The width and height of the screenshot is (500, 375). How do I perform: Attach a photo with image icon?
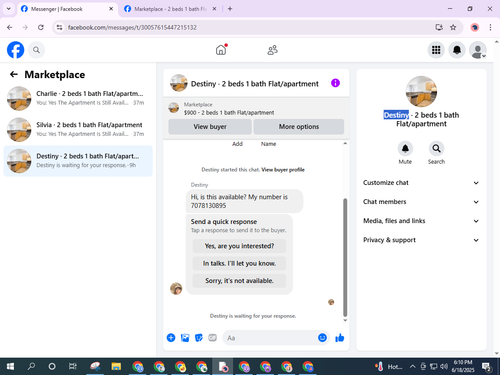185,338
